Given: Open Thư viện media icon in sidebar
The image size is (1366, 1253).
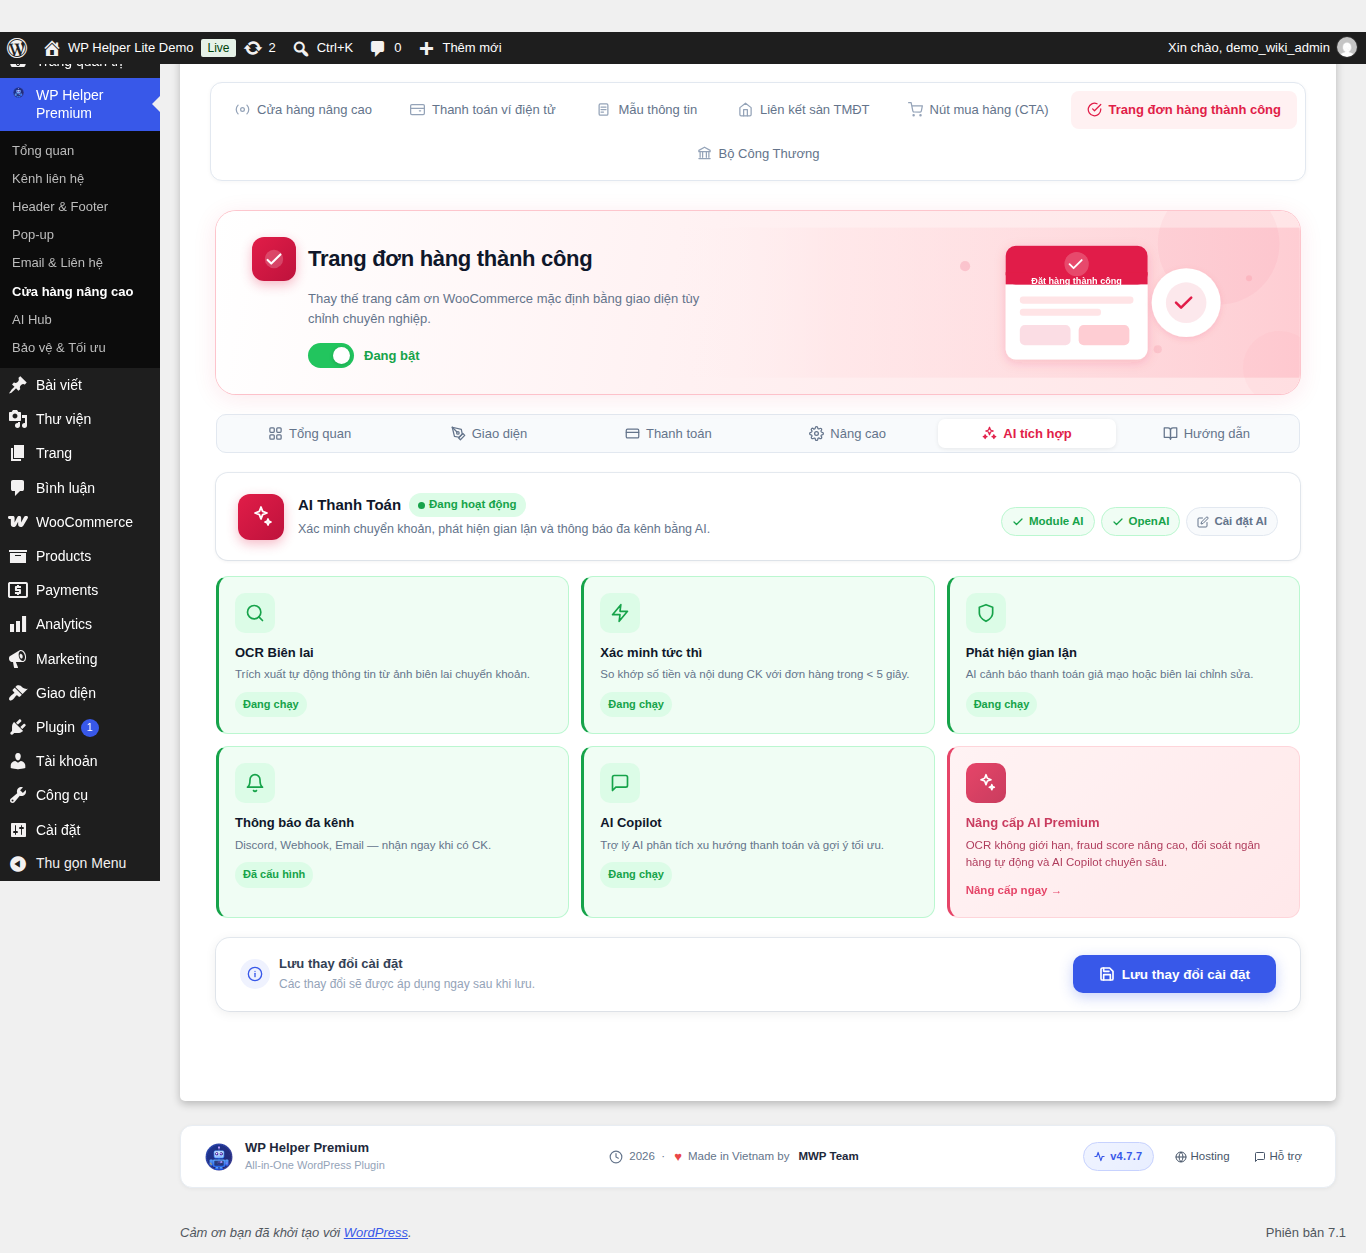Looking at the screenshot, I should coord(18,419).
